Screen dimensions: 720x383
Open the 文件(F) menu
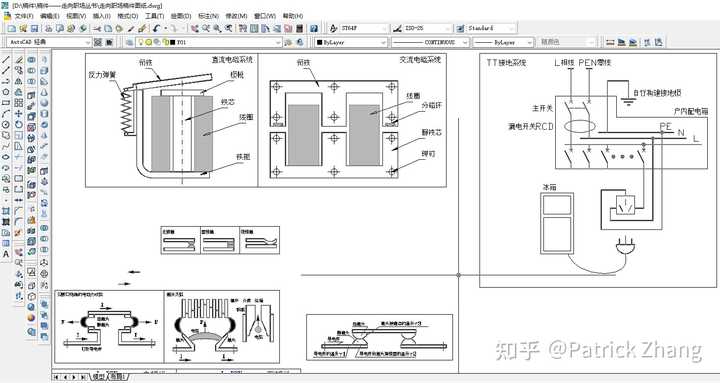[x=23, y=16]
